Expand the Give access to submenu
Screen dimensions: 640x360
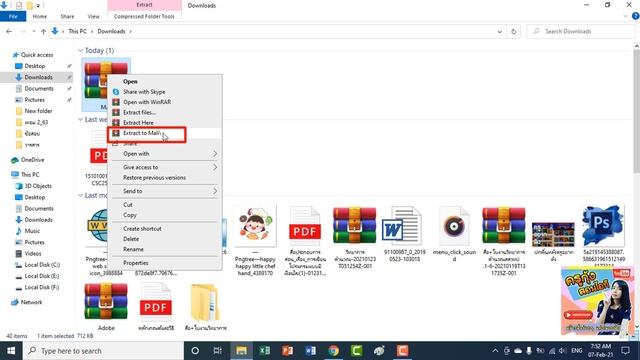point(165,167)
